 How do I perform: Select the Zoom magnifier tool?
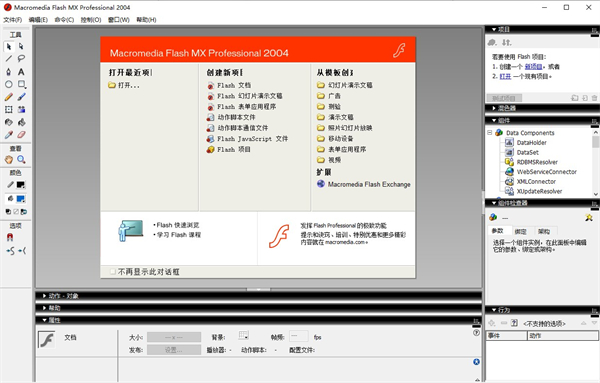pyautogui.click(x=21, y=160)
